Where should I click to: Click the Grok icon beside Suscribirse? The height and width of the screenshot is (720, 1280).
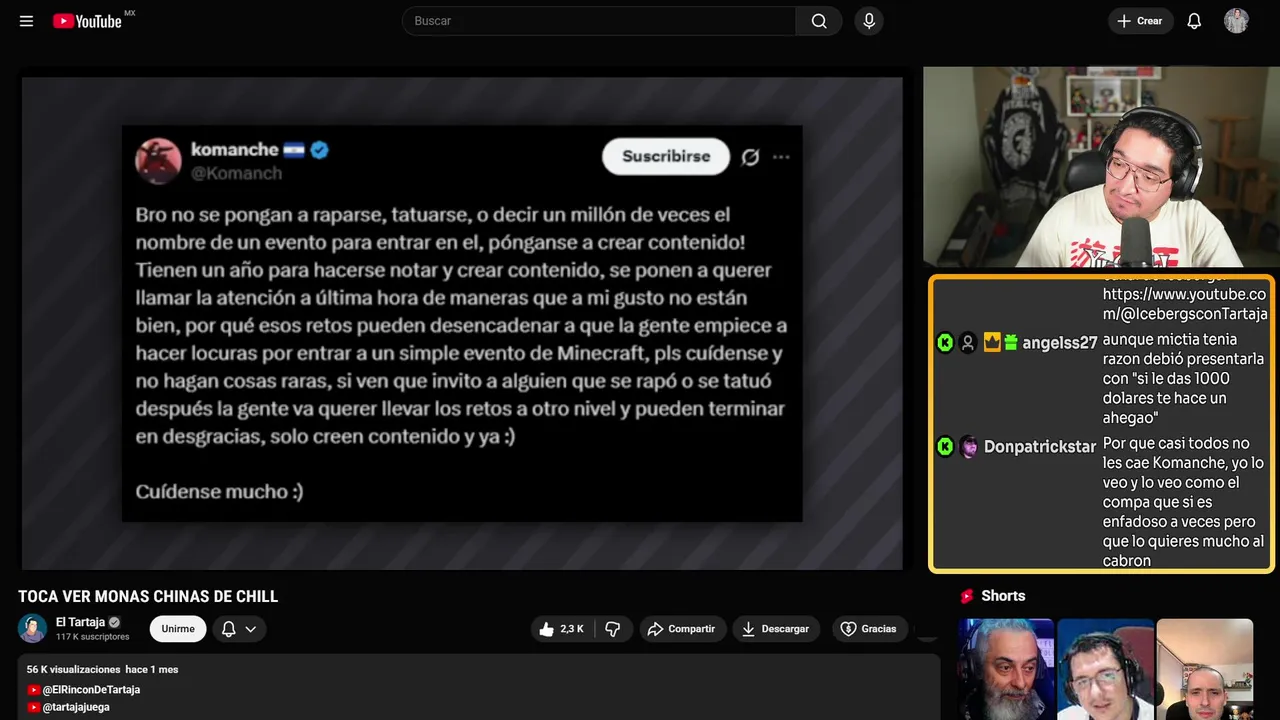tap(750, 157)
